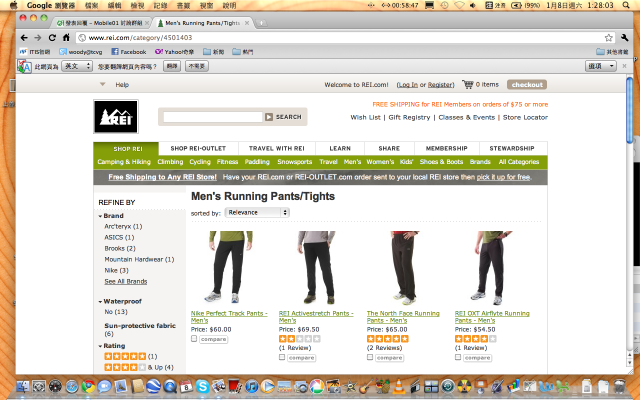Open the sorted by Relevance dropdown

click(257, 213)
